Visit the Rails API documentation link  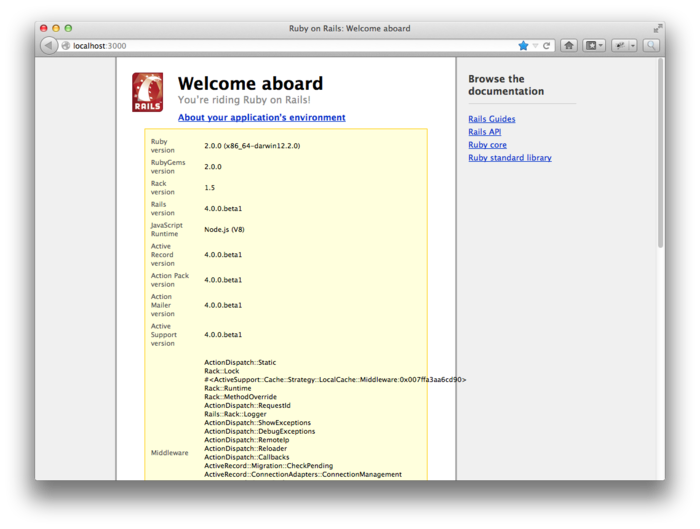[x=485, y=132]
